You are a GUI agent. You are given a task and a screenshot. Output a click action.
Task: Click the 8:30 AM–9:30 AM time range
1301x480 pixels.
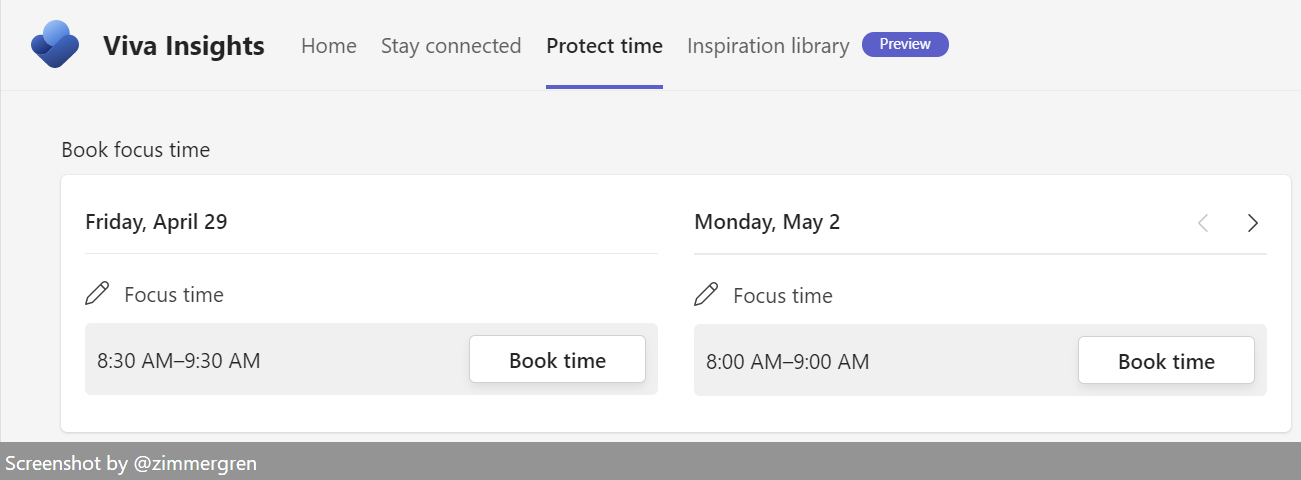pos(179,361)
